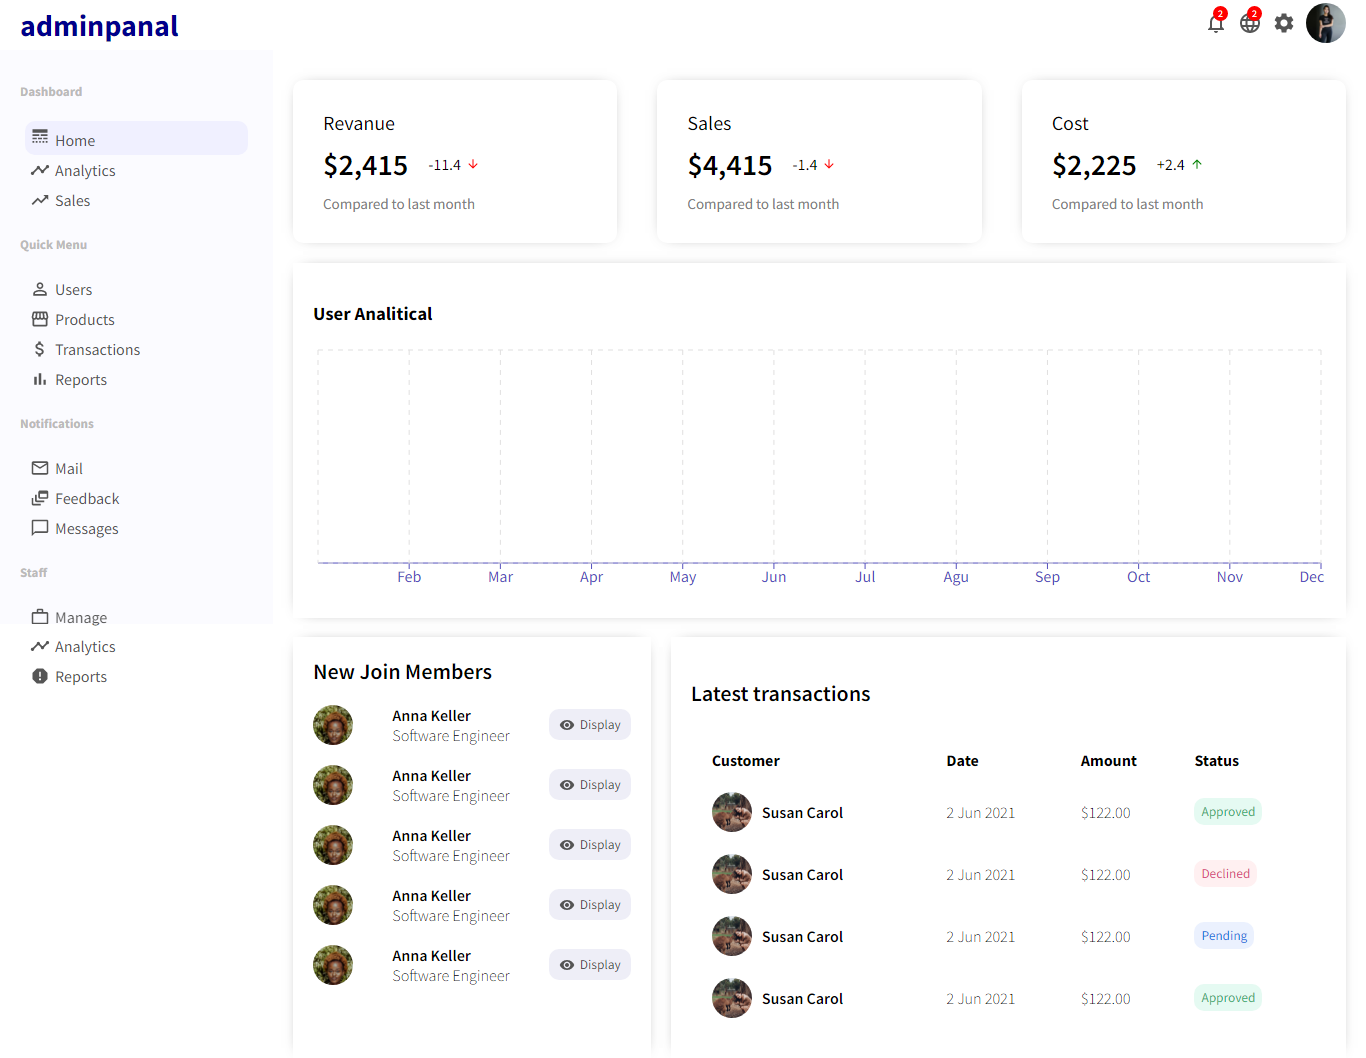Viewport: 1366px width, 1058px height.
Task: Click the Pending status badge
Action: point(1224,936)
